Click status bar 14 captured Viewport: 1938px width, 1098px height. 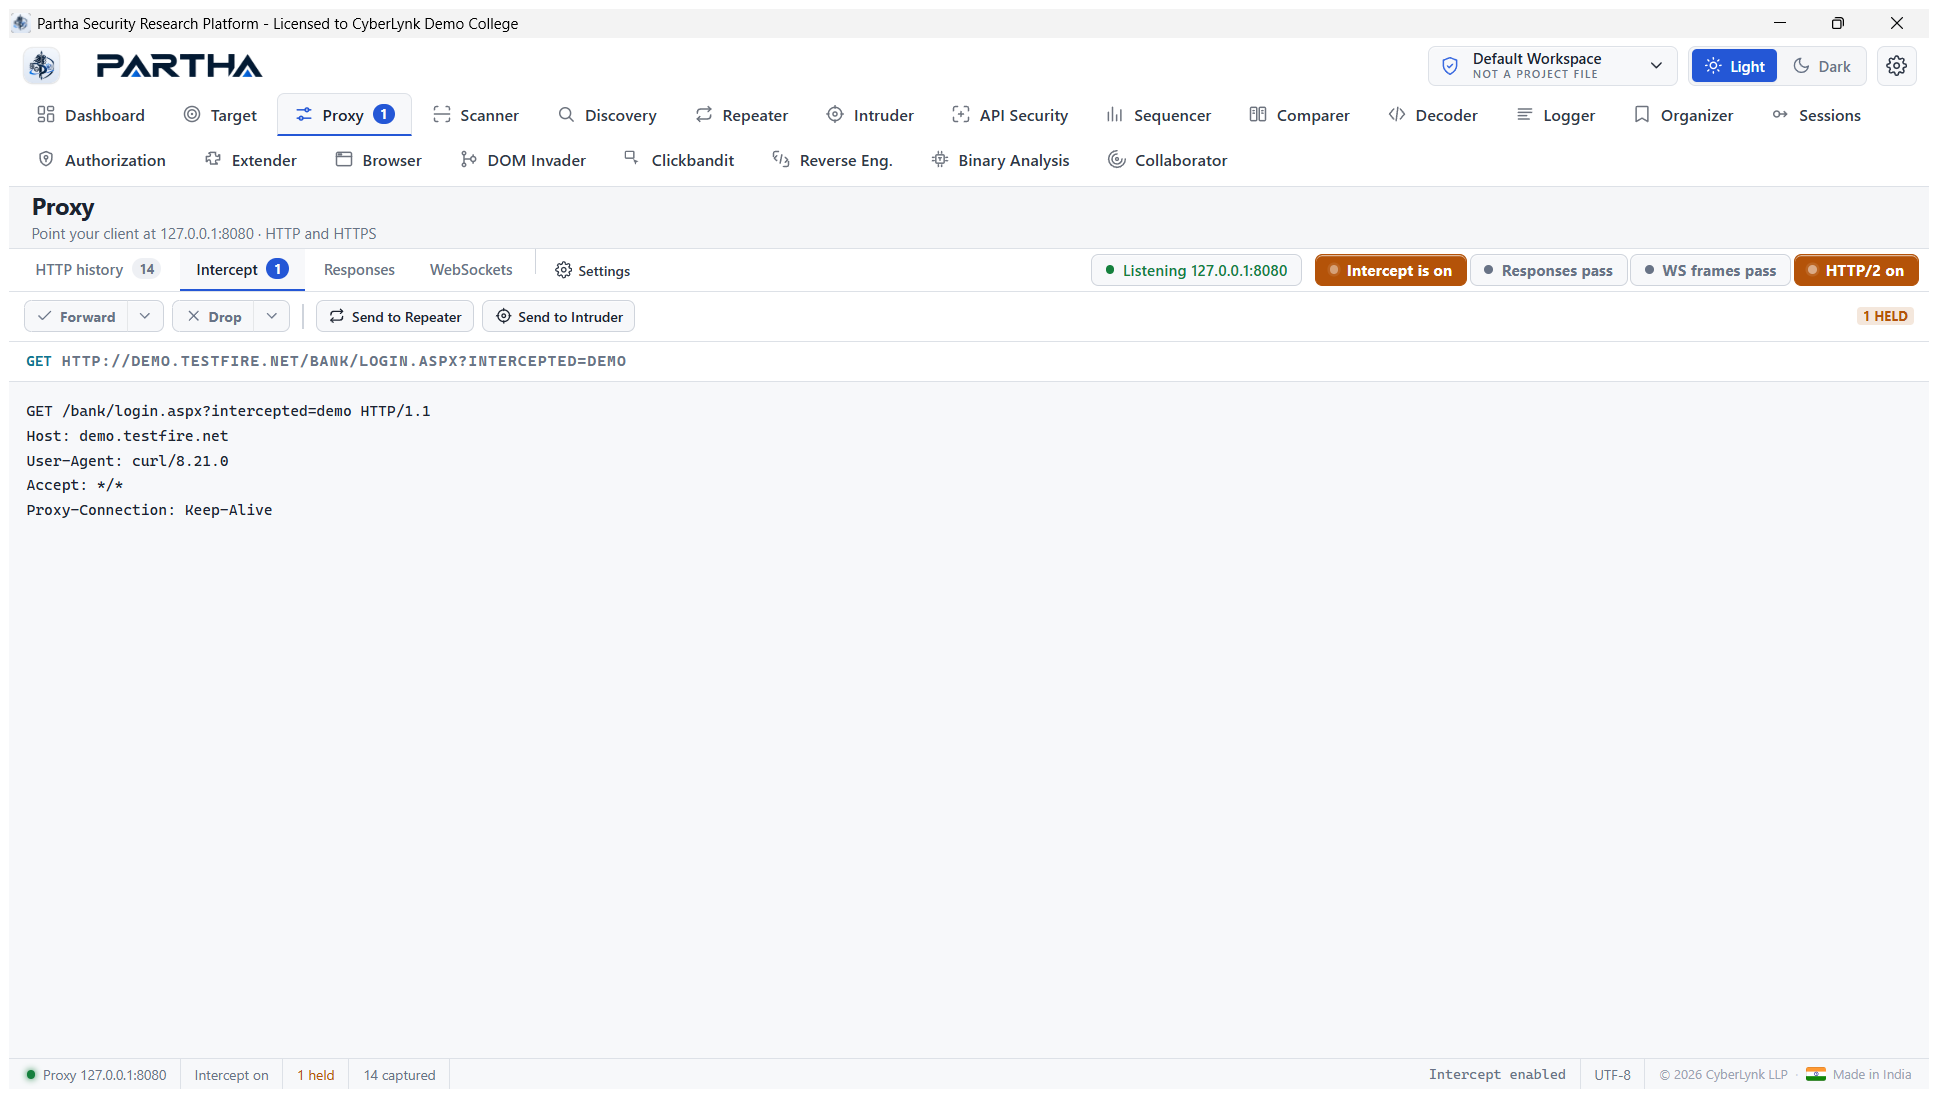point(399,1075)
